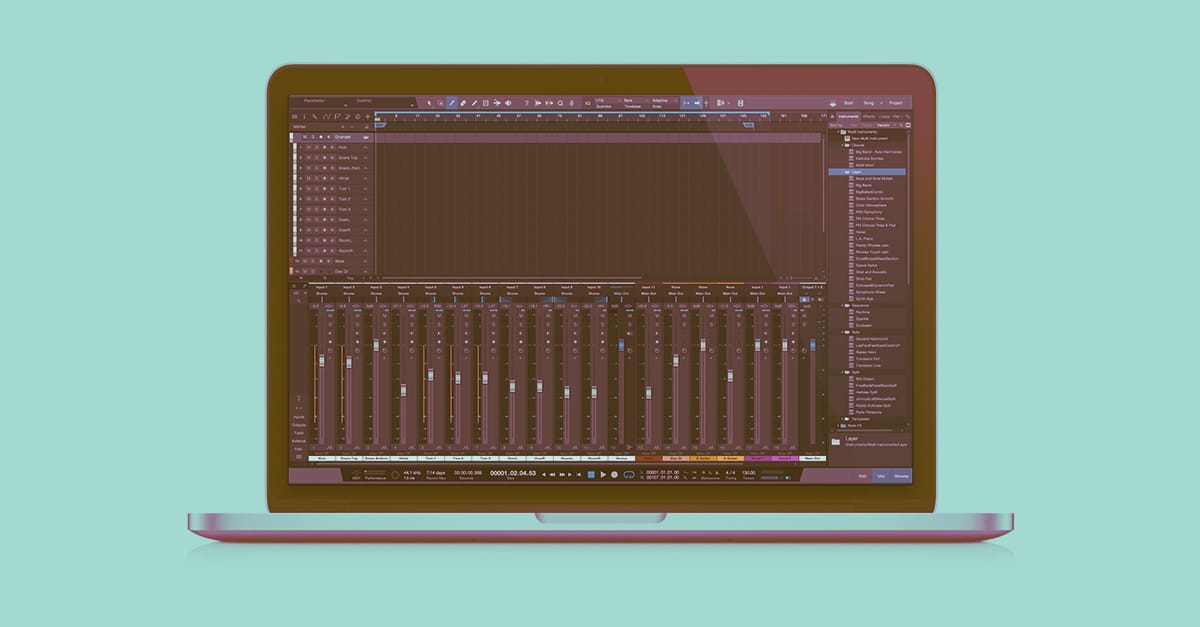Click the Browse button

901,476
